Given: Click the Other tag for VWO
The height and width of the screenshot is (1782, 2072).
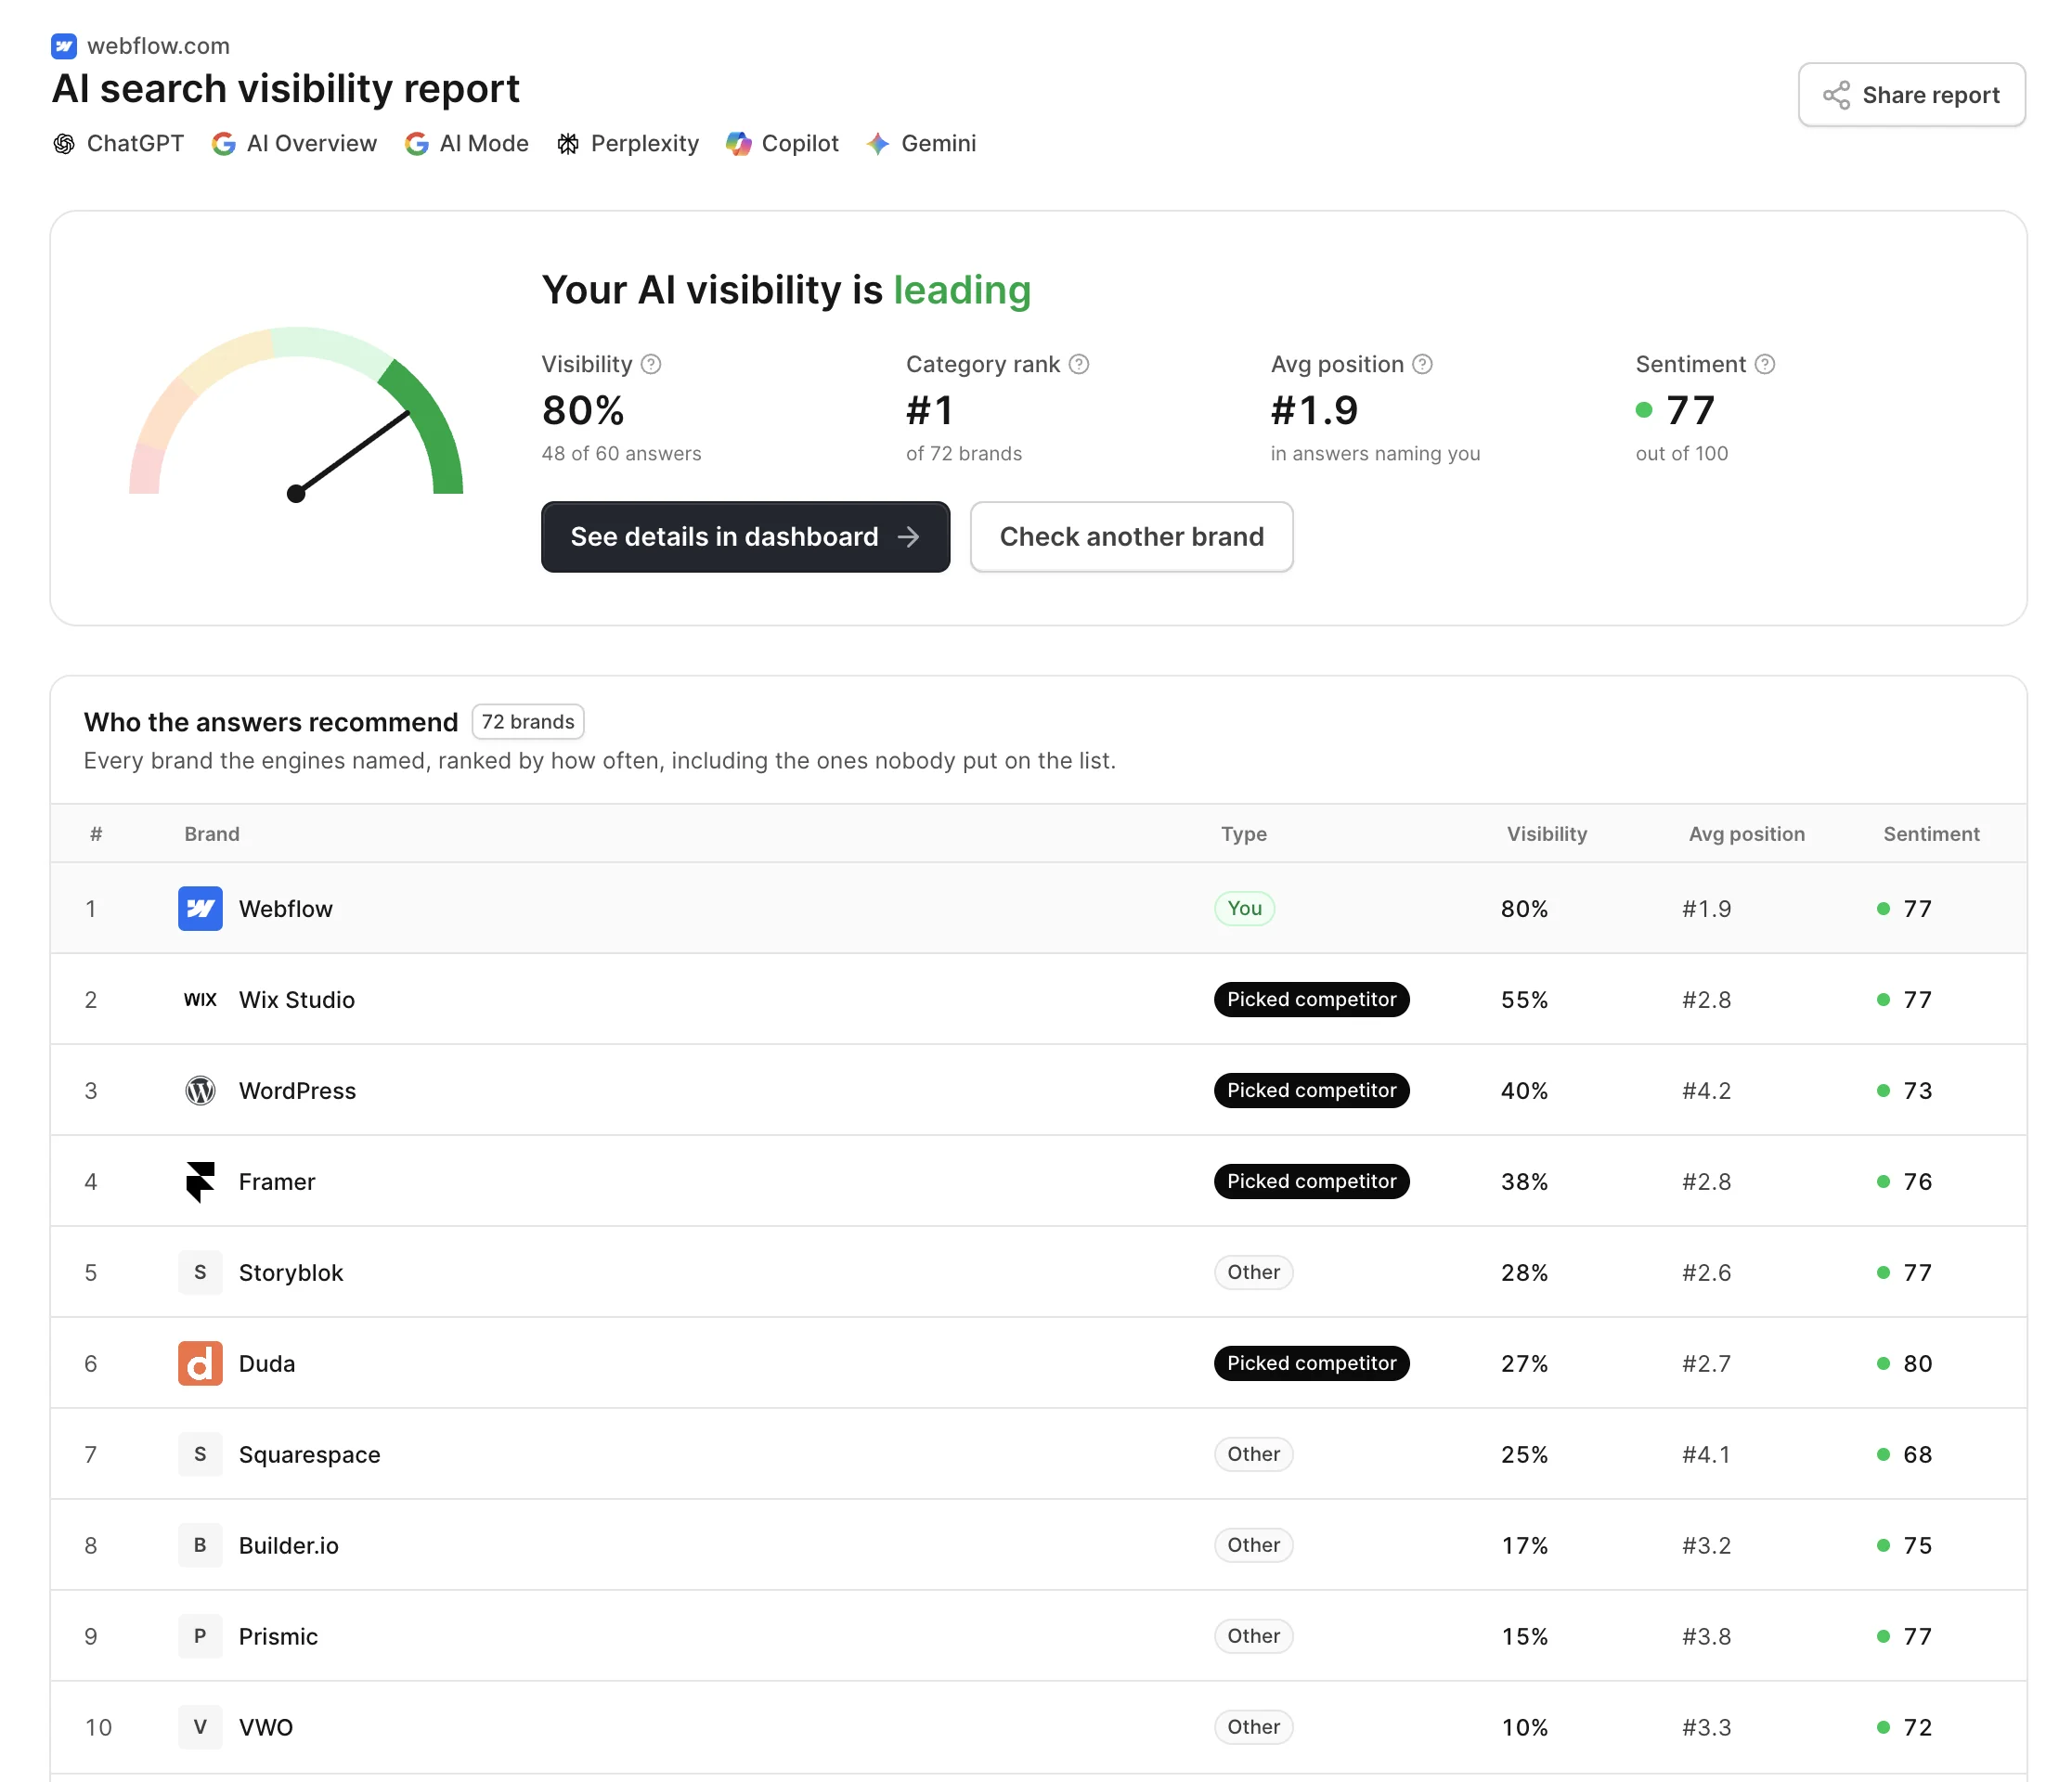Looking at the screenshot, I should (x=1254, y=1728).
